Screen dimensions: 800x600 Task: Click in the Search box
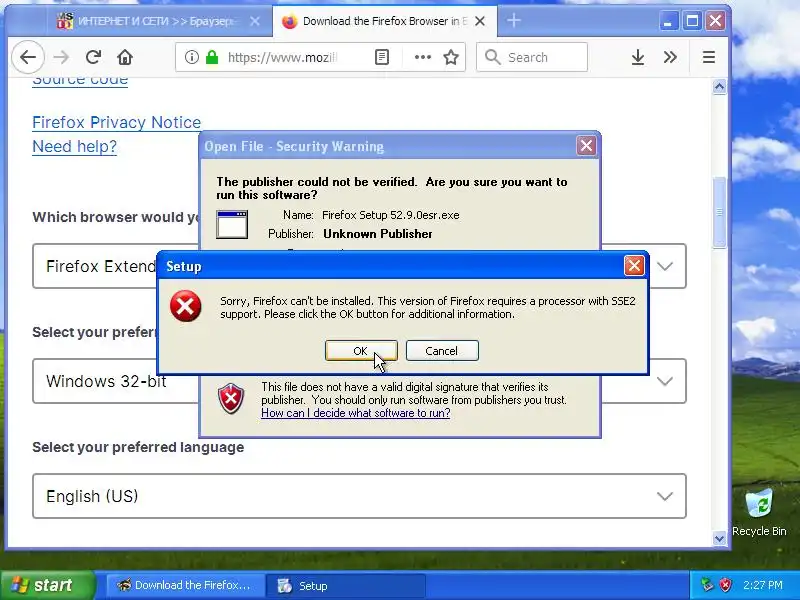pyautogui.click(x=532, y=57)
